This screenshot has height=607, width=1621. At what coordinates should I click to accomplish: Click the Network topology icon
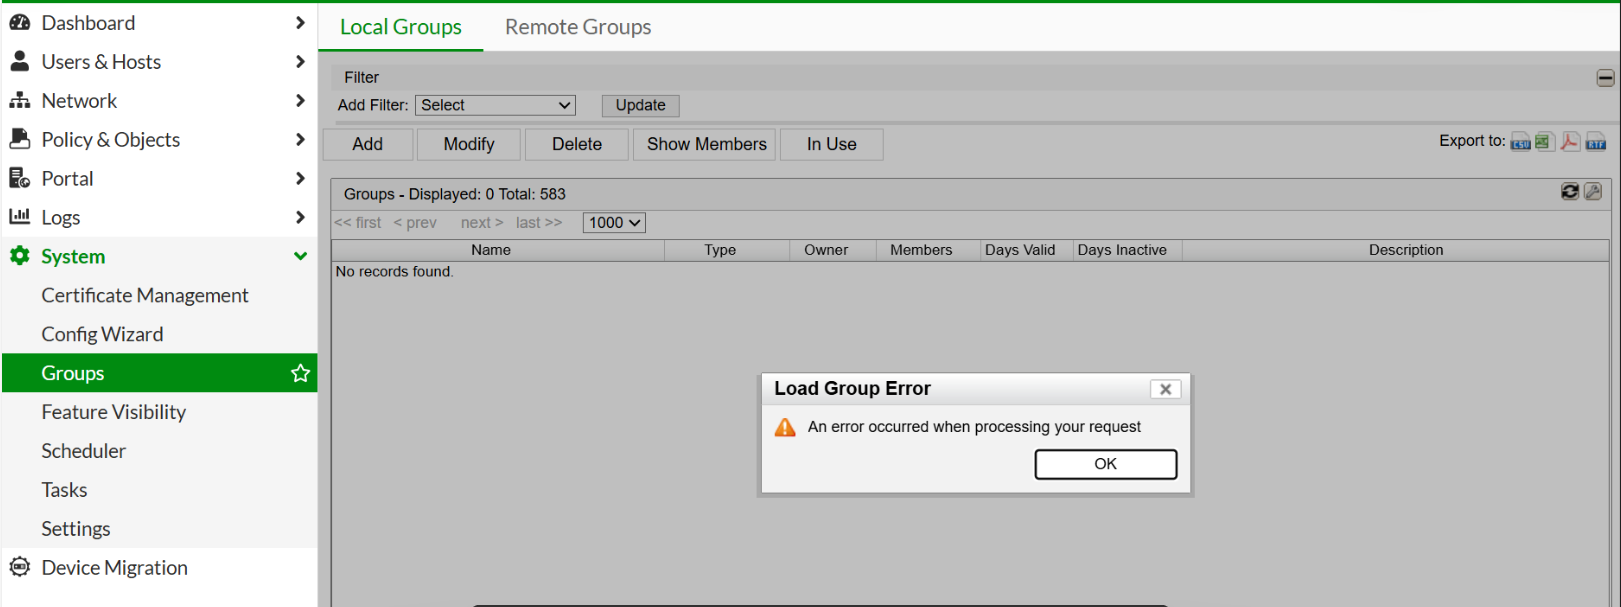20,101
